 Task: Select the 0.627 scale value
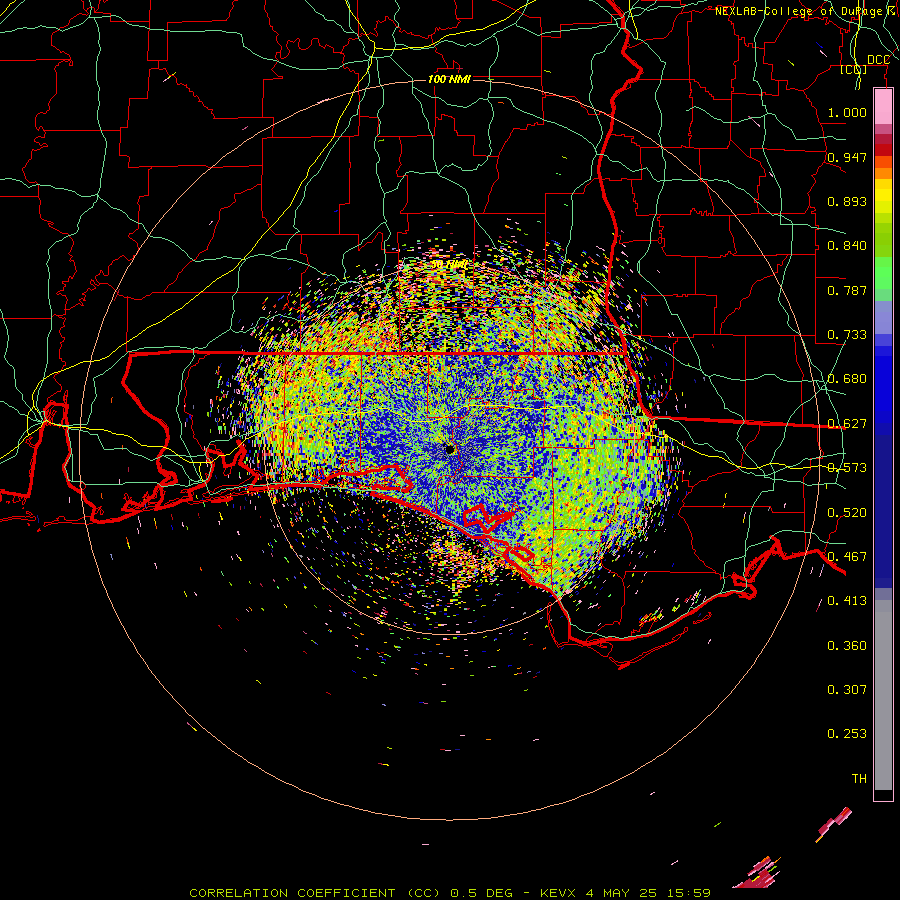coord(847,424)
